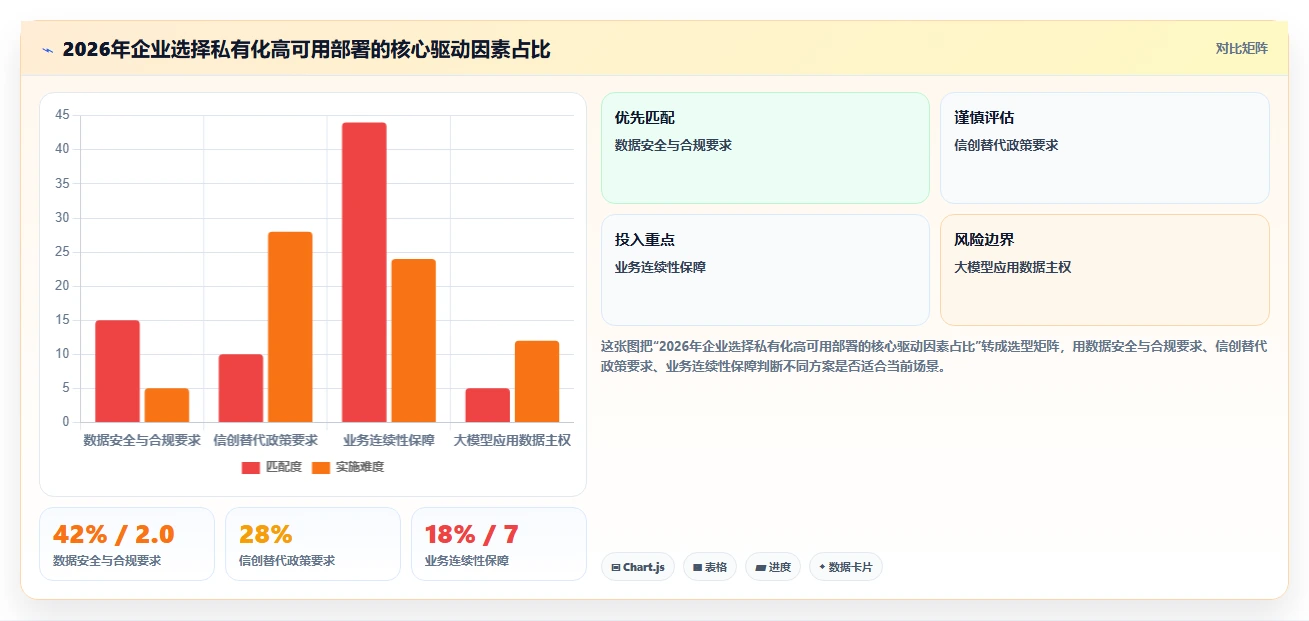The height and width of the screenshot is (621, 1309).
Task: Select the Chart.js tag chip
Action: coord(638,567)
